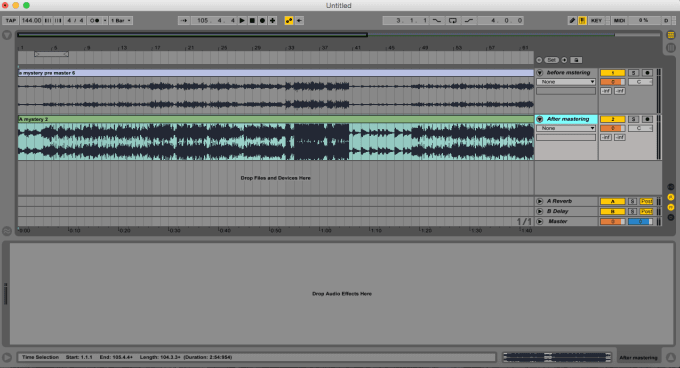Toggle the Computer MIDI Keyboard icon
This screenshot has width=680, height=368.
coord(582,20)
